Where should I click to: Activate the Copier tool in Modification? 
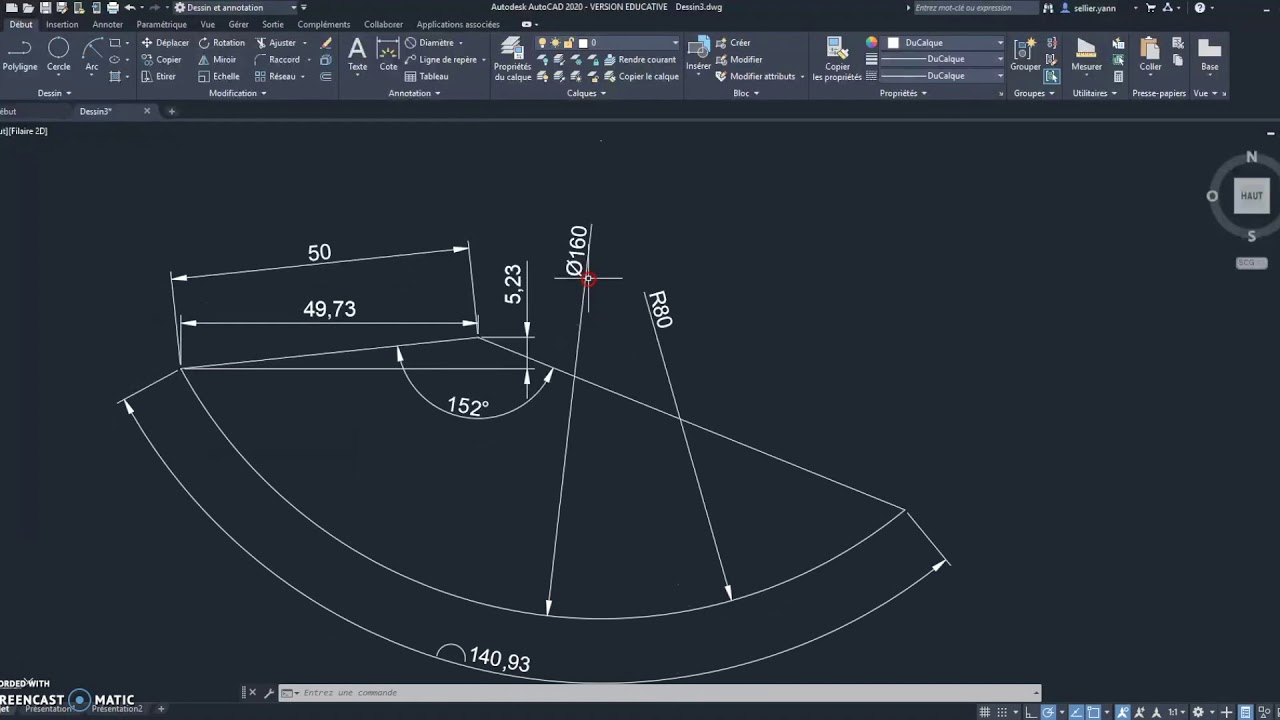click(x=161, y=60)
